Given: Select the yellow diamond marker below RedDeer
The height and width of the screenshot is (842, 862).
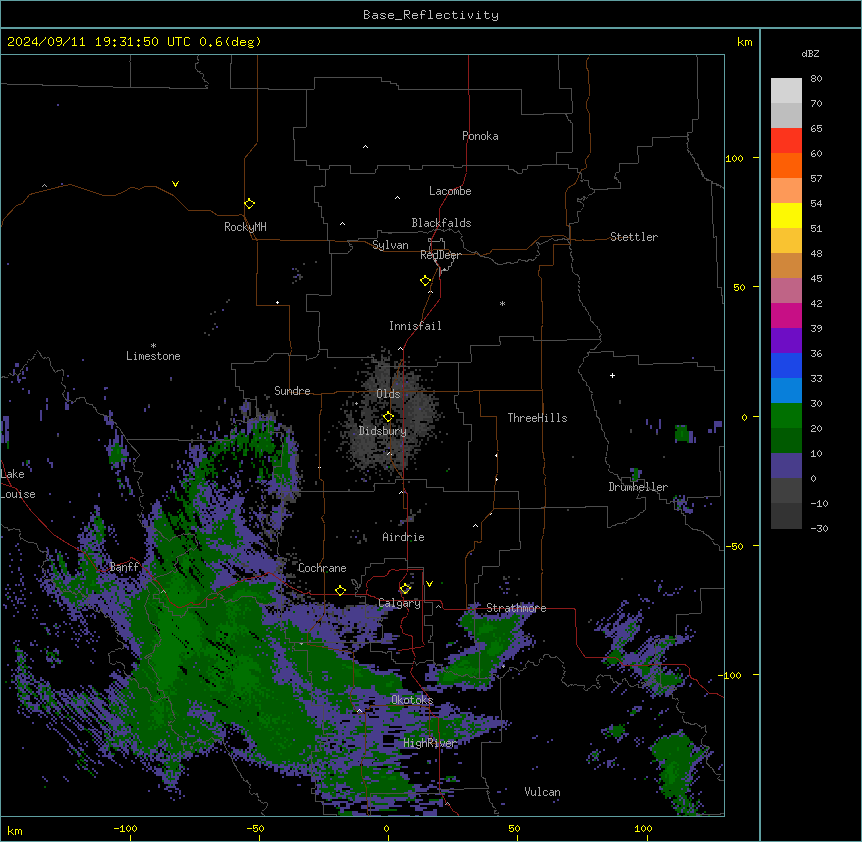Looking at the screenshot, I should pos(426,281).
